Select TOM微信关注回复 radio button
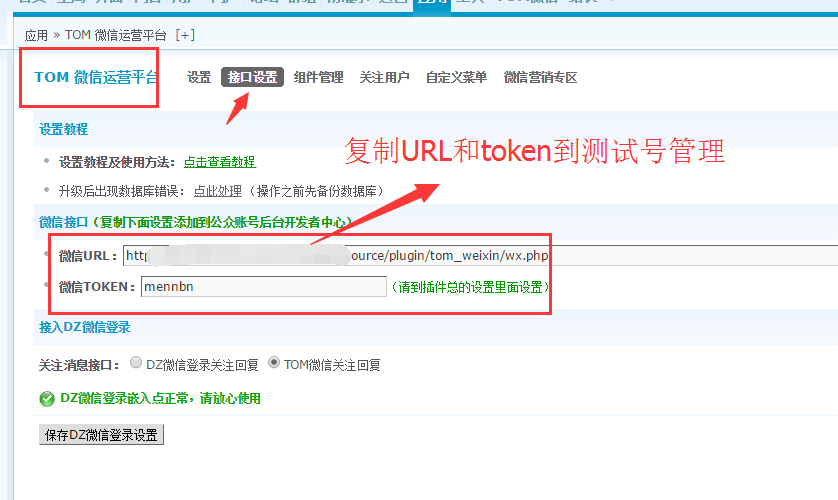 coord(274,363)
